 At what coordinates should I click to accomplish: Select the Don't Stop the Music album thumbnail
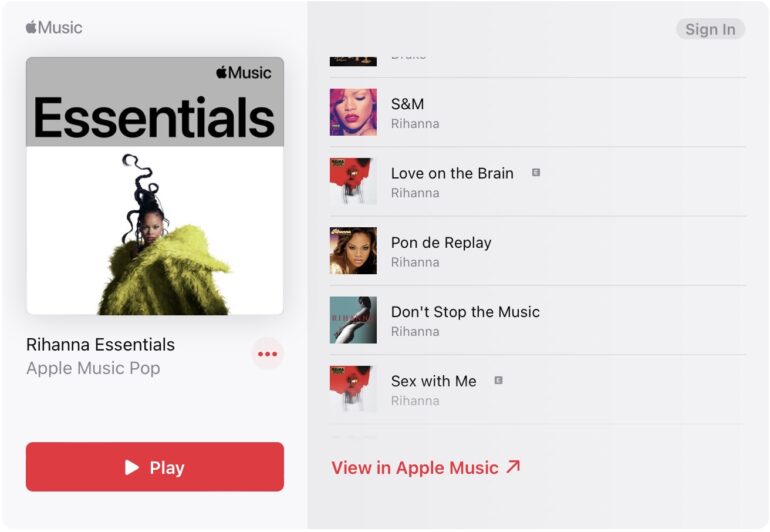click(353, 320)
